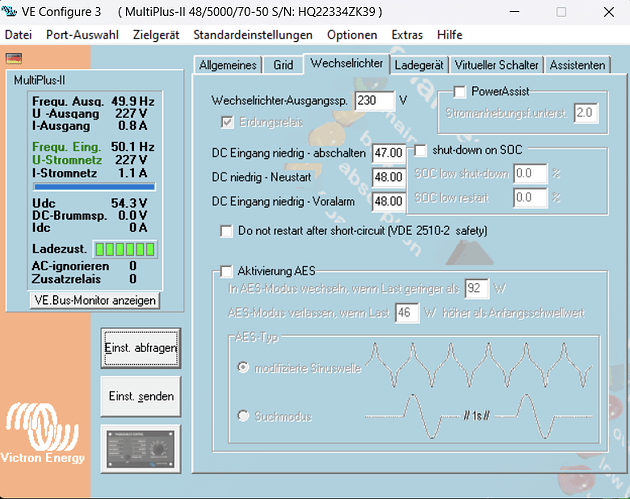Click the German flag language icon

click(14, 58)
